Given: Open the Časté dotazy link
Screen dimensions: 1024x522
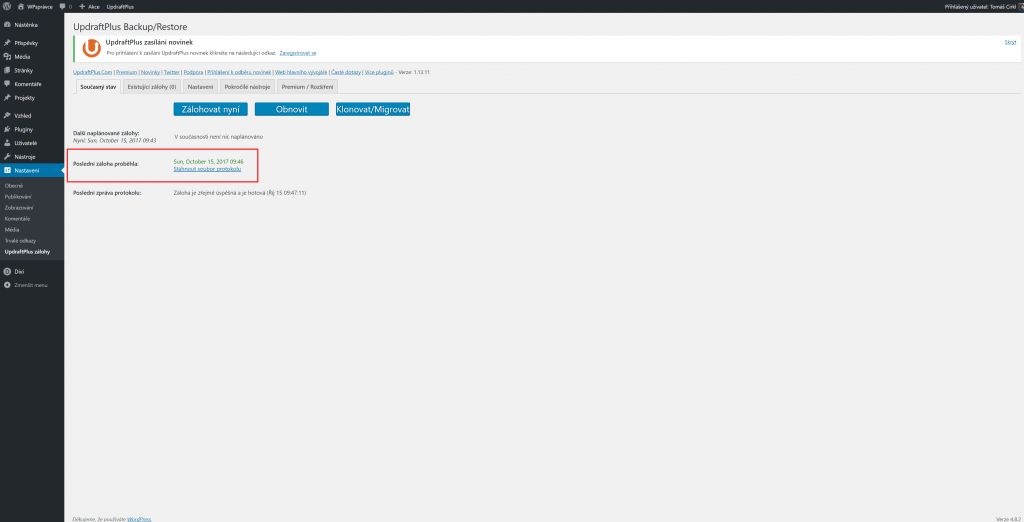Looking at the screenshot, I should (346, 72).
